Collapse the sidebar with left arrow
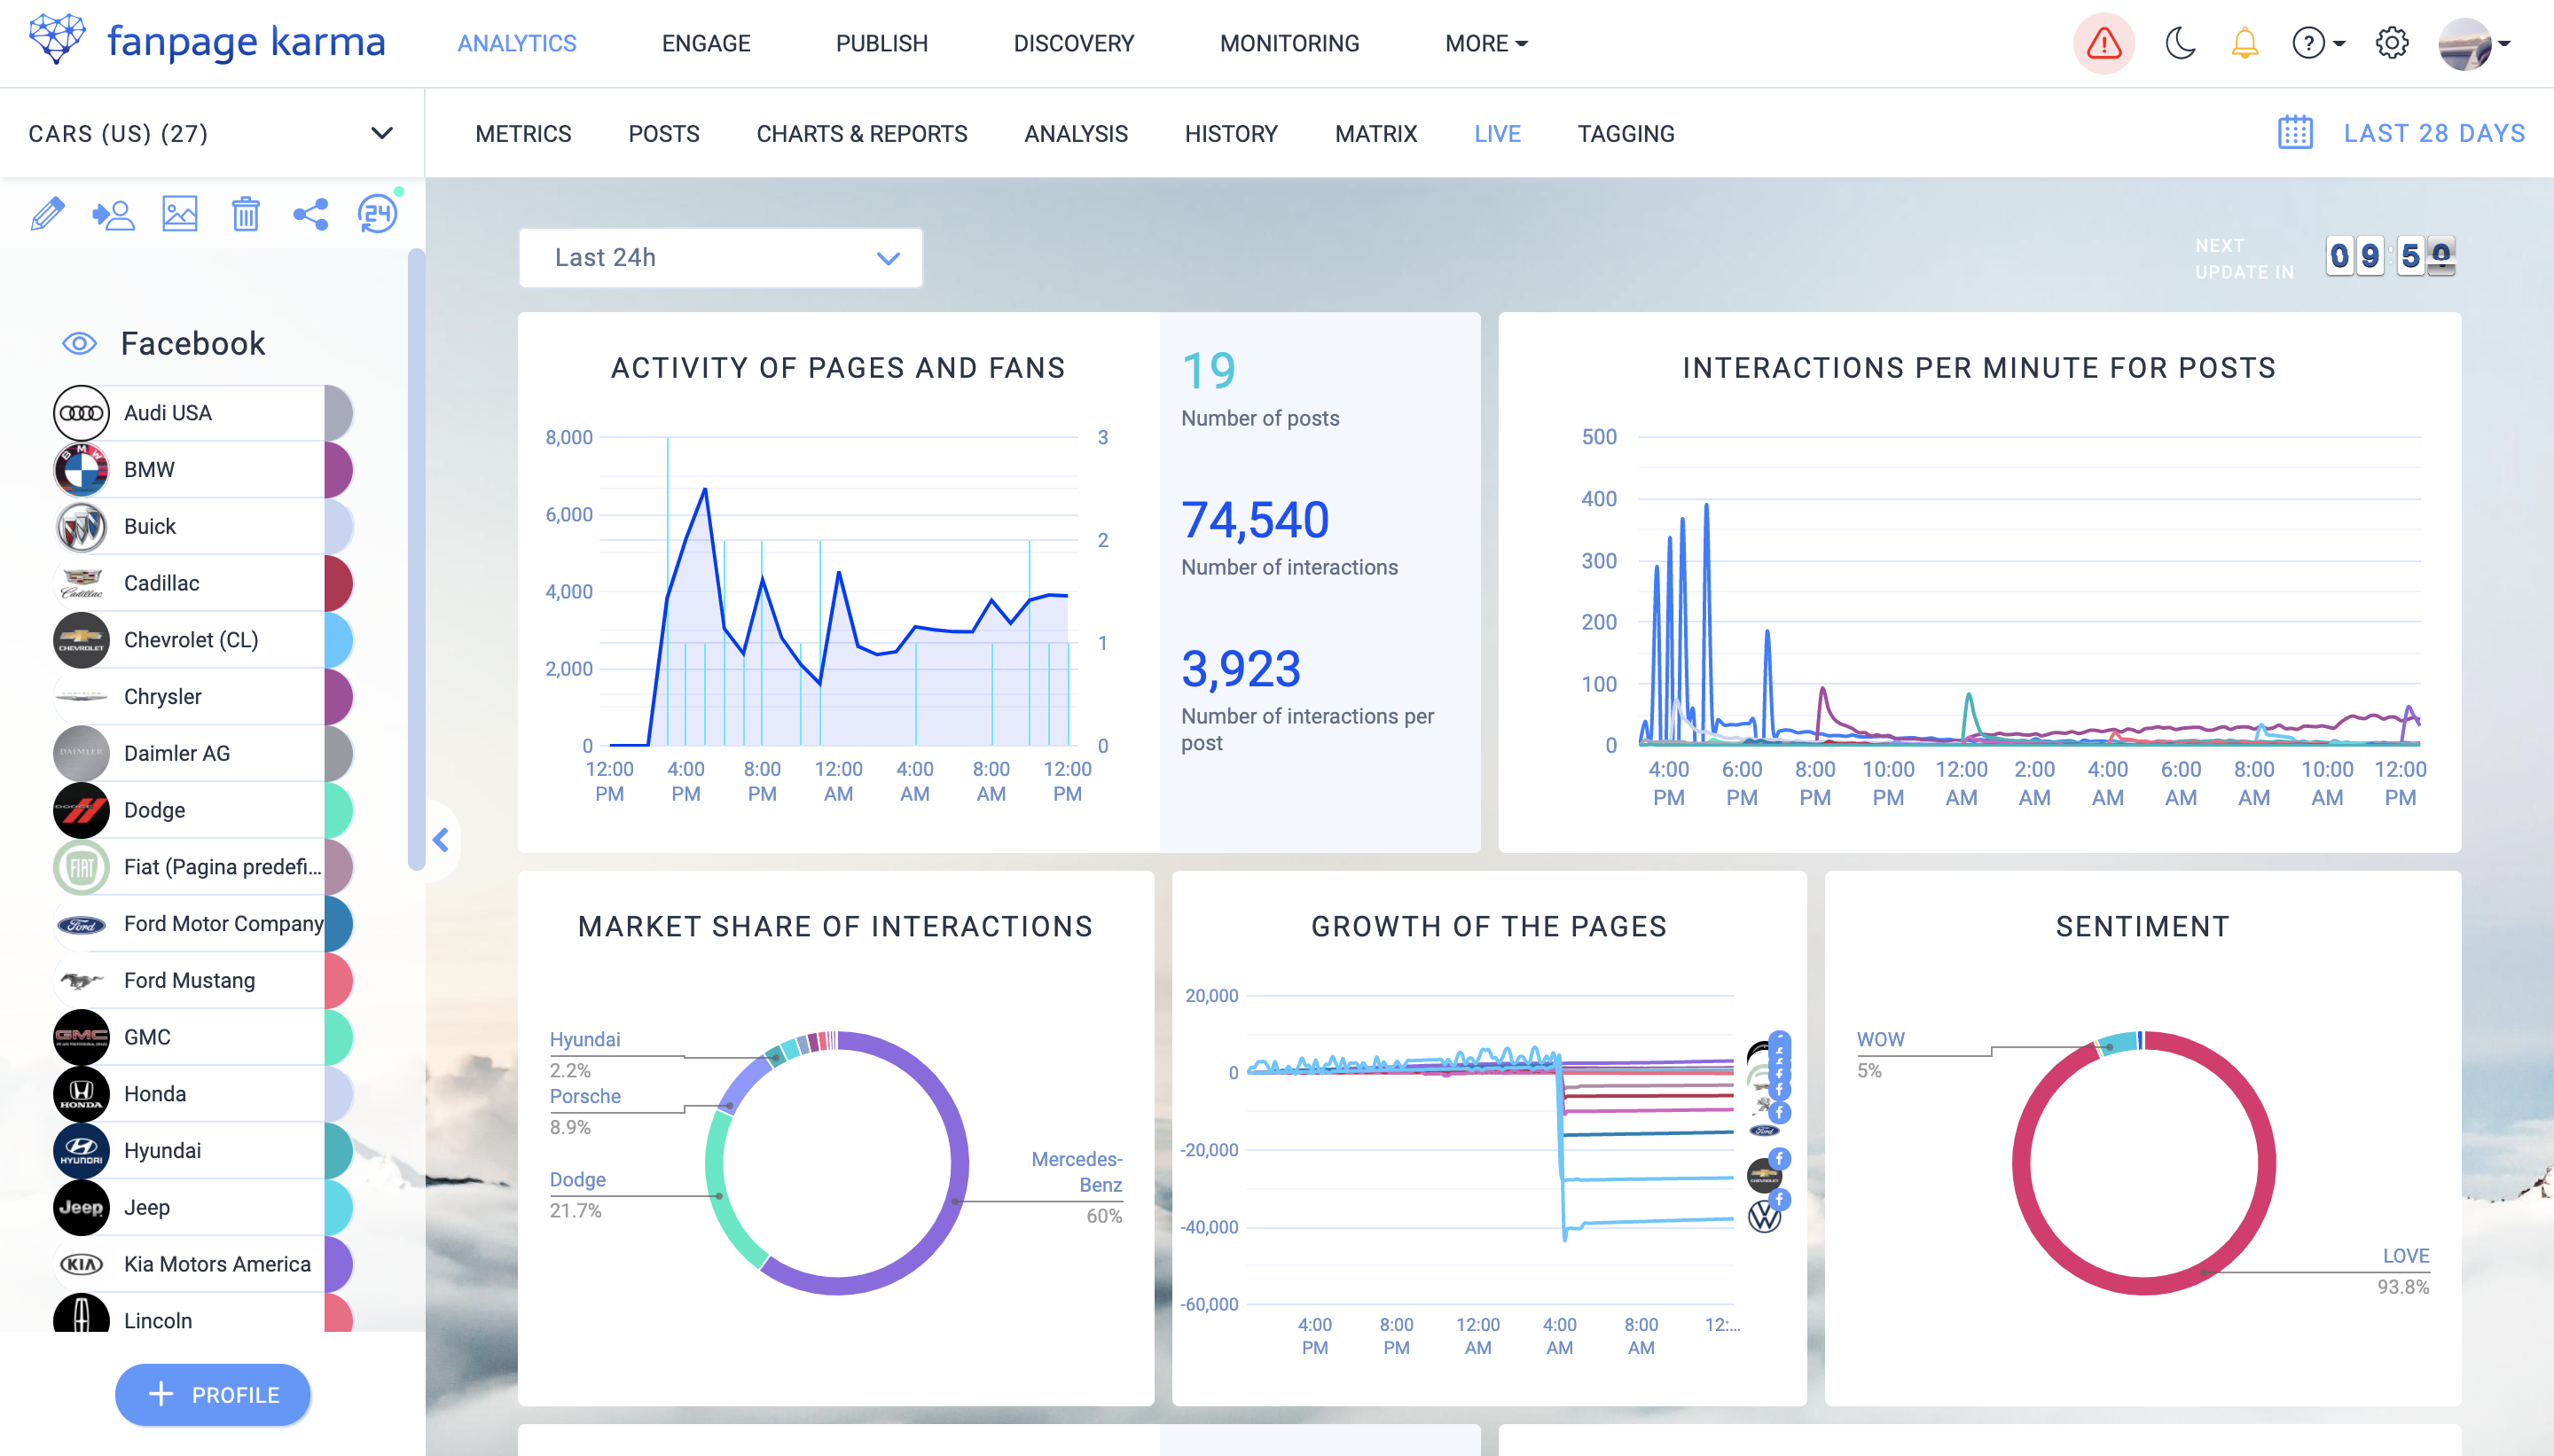The width and height of the screenshot is (2554, 1456). click(441, 840)
